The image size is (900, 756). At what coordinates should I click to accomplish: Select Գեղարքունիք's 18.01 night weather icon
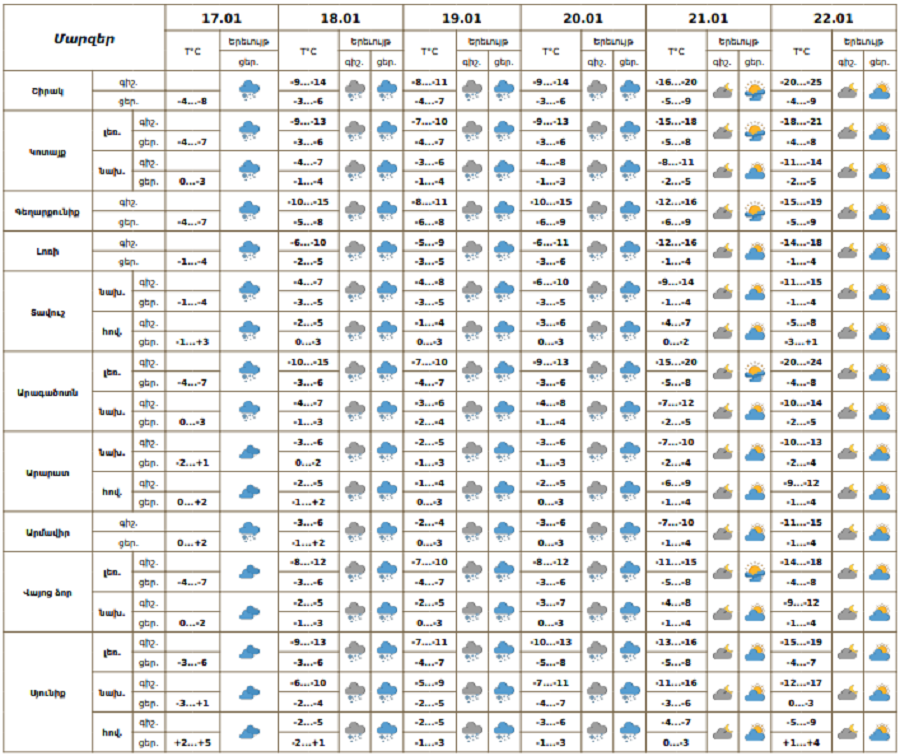355,211
